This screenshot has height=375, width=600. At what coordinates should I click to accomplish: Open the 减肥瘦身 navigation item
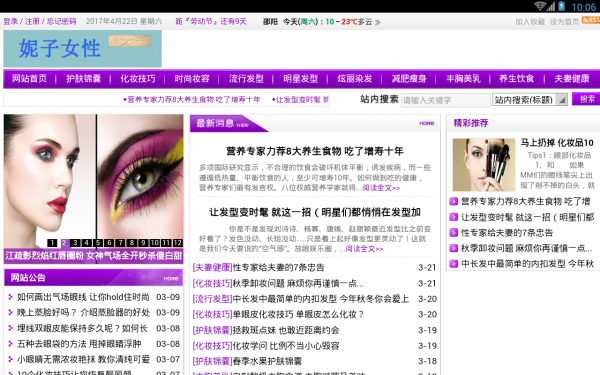click(x=409, y=79)
